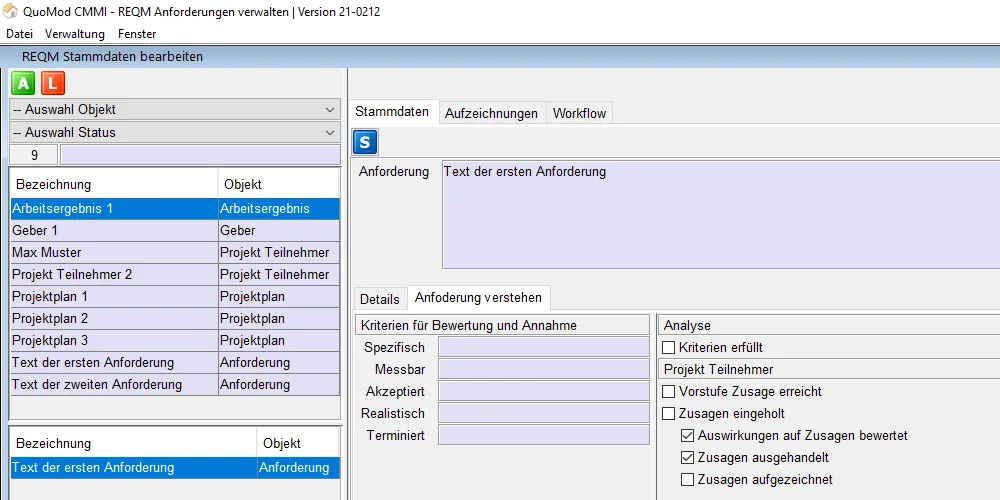Select the Arbeitsergebnis 1 row
The height and width of the screenshot is (500, 1000).
tap(175, 209)
